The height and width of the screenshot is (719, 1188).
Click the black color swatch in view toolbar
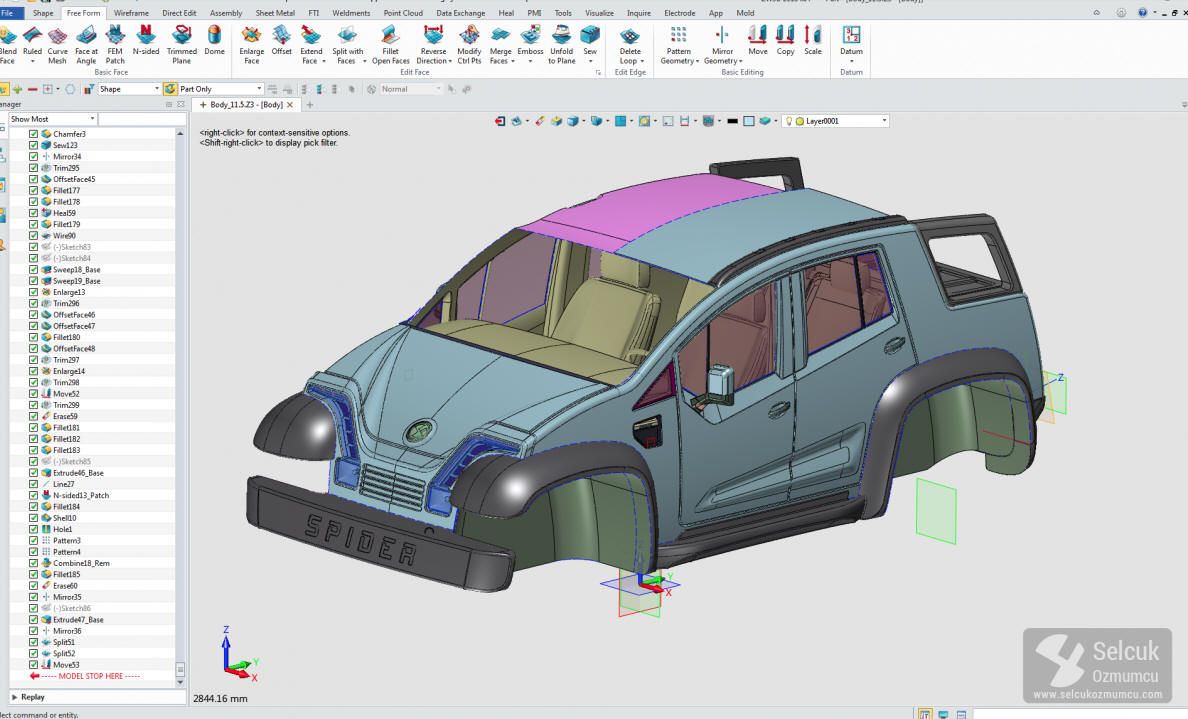click(732, 121)
